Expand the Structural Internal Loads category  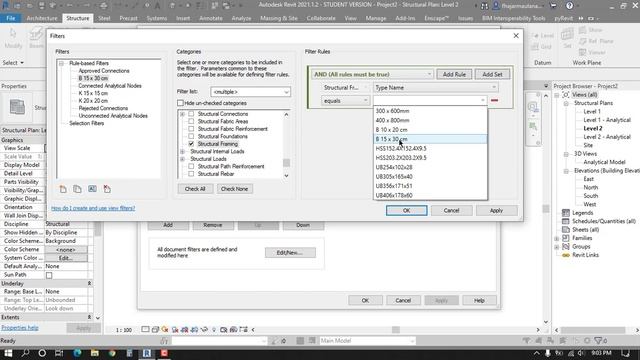(182, 151)
